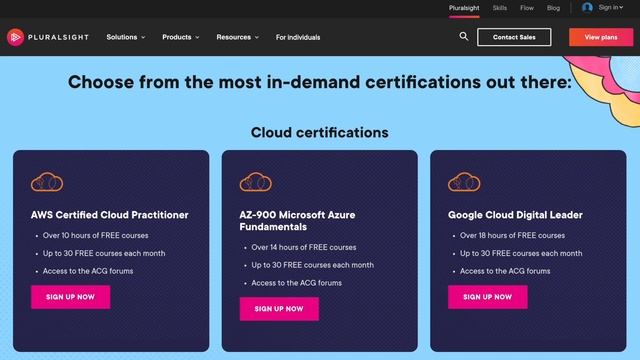The height and width of the screenshot is (360, 640).
Task: Click the PLURALSIGHT wordmark text
Action: tap(58, 37)
